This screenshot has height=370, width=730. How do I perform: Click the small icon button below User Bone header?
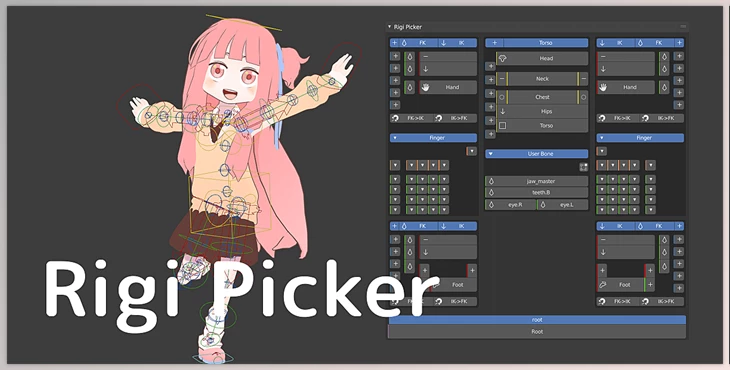583,167
